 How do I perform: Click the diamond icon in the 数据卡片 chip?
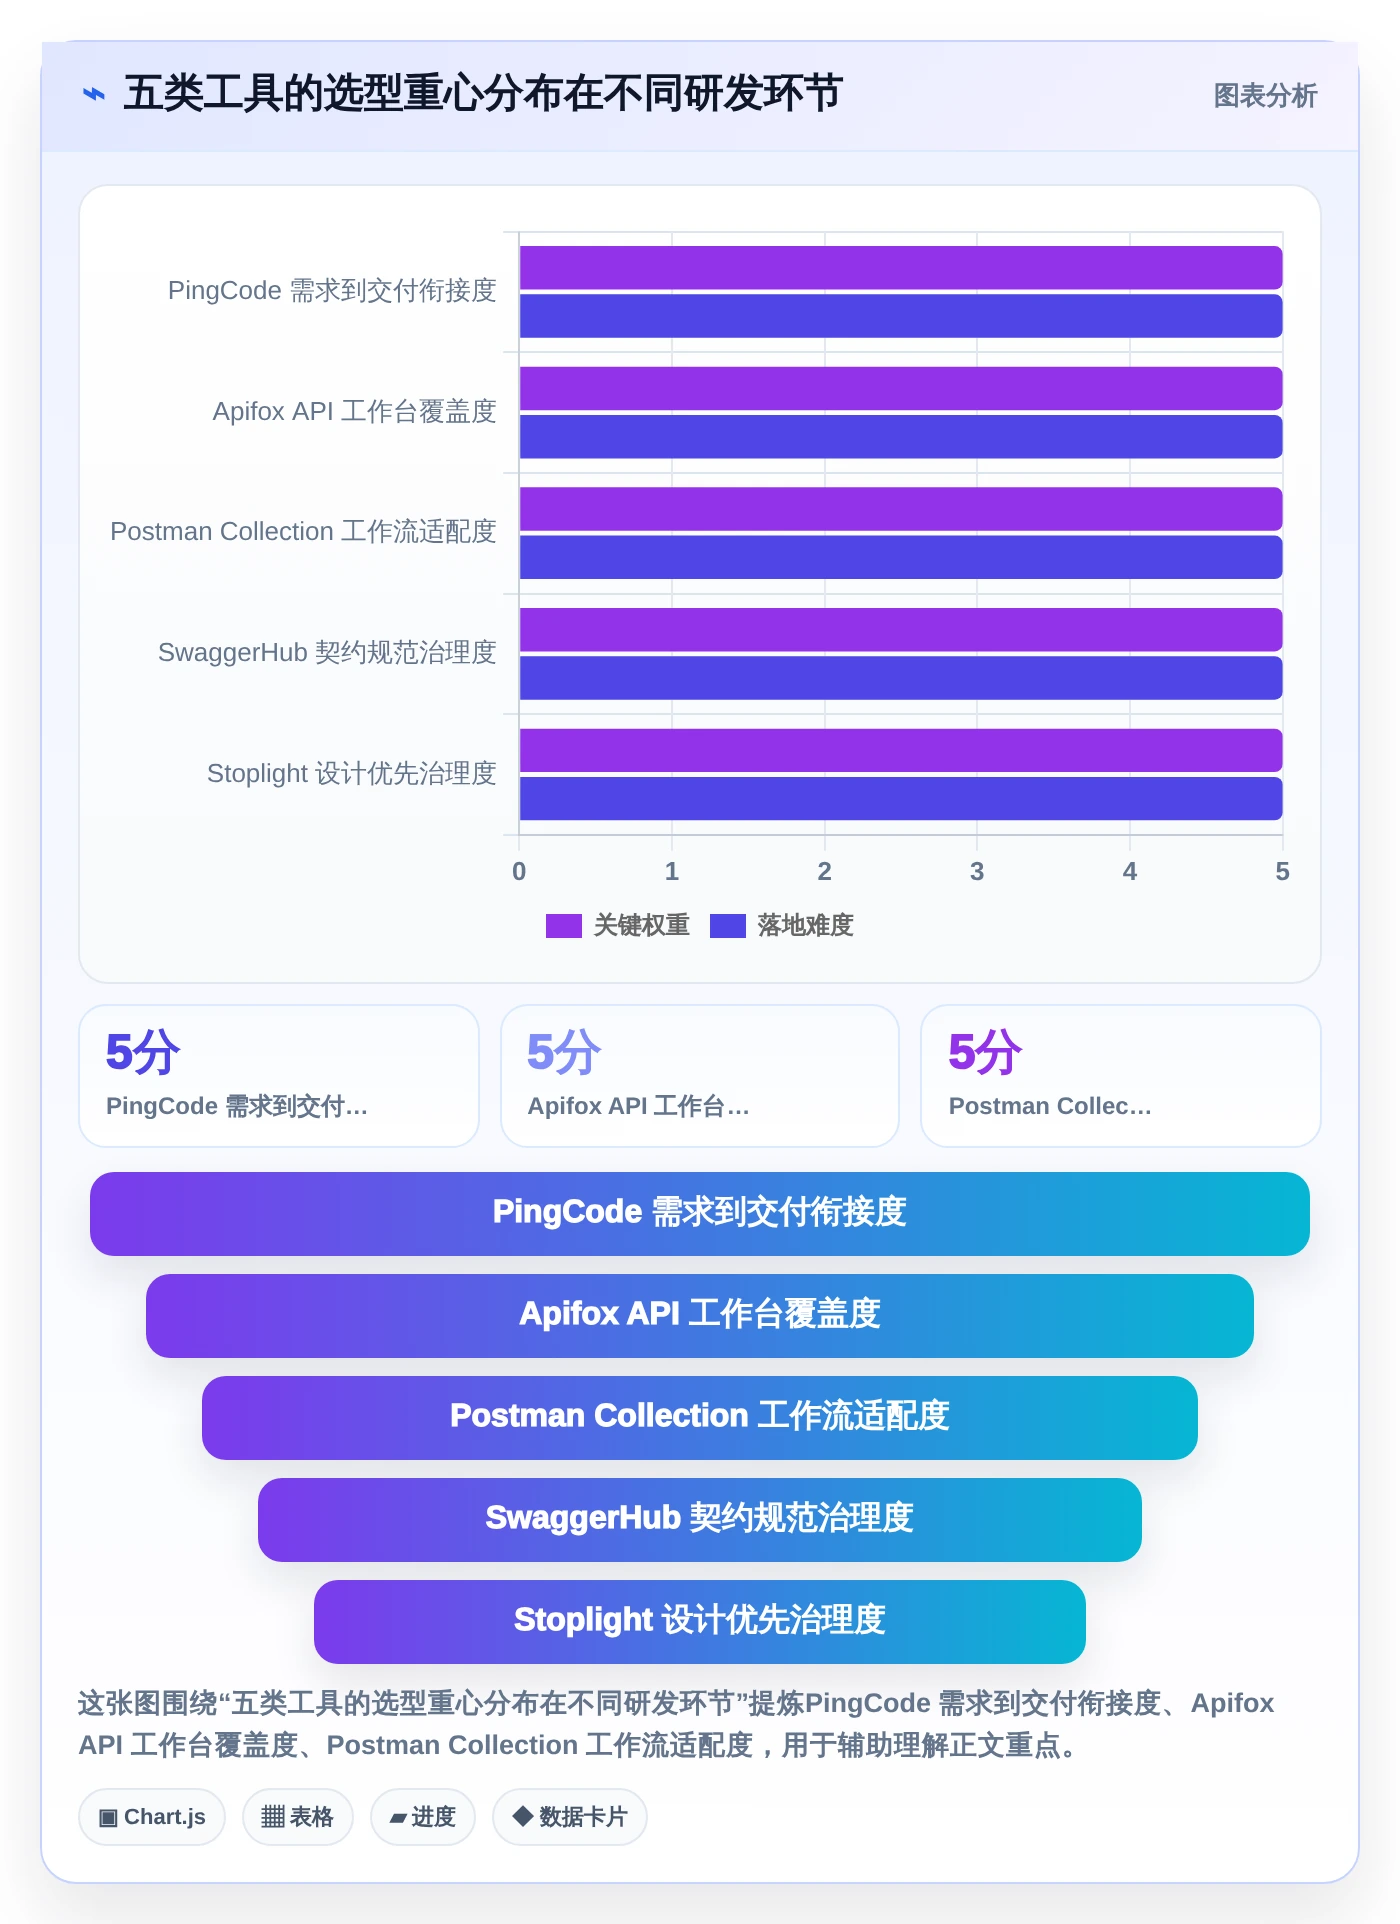tap(522, 1816)
